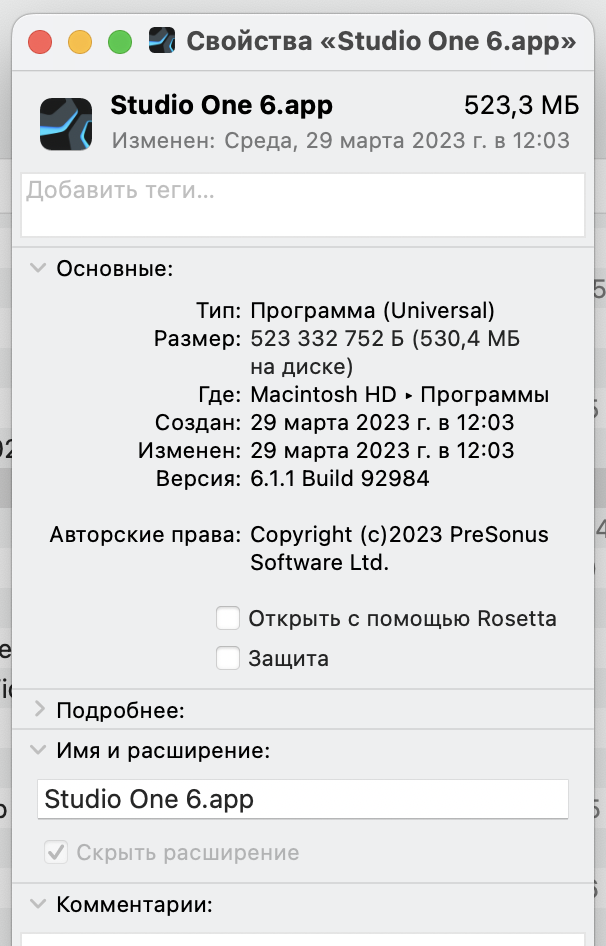Click the green zoom window button

120,42
